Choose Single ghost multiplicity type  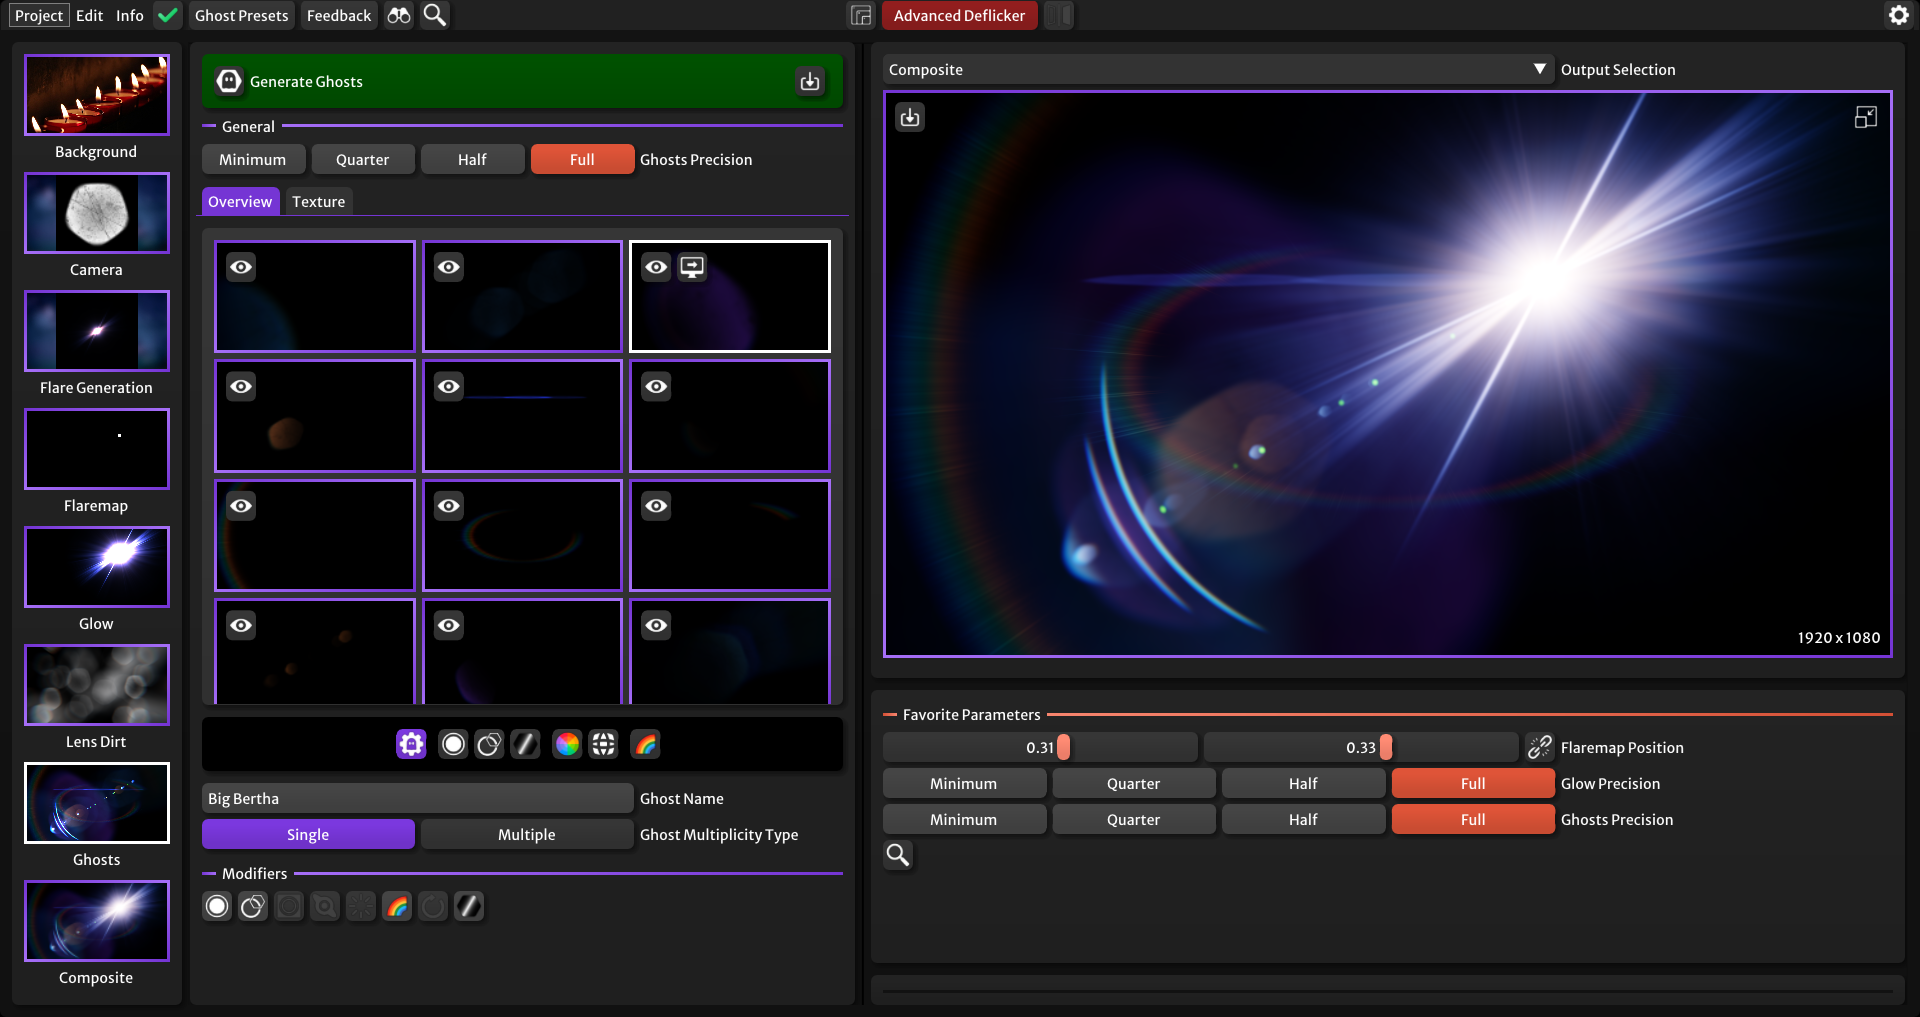click(308, 834)
